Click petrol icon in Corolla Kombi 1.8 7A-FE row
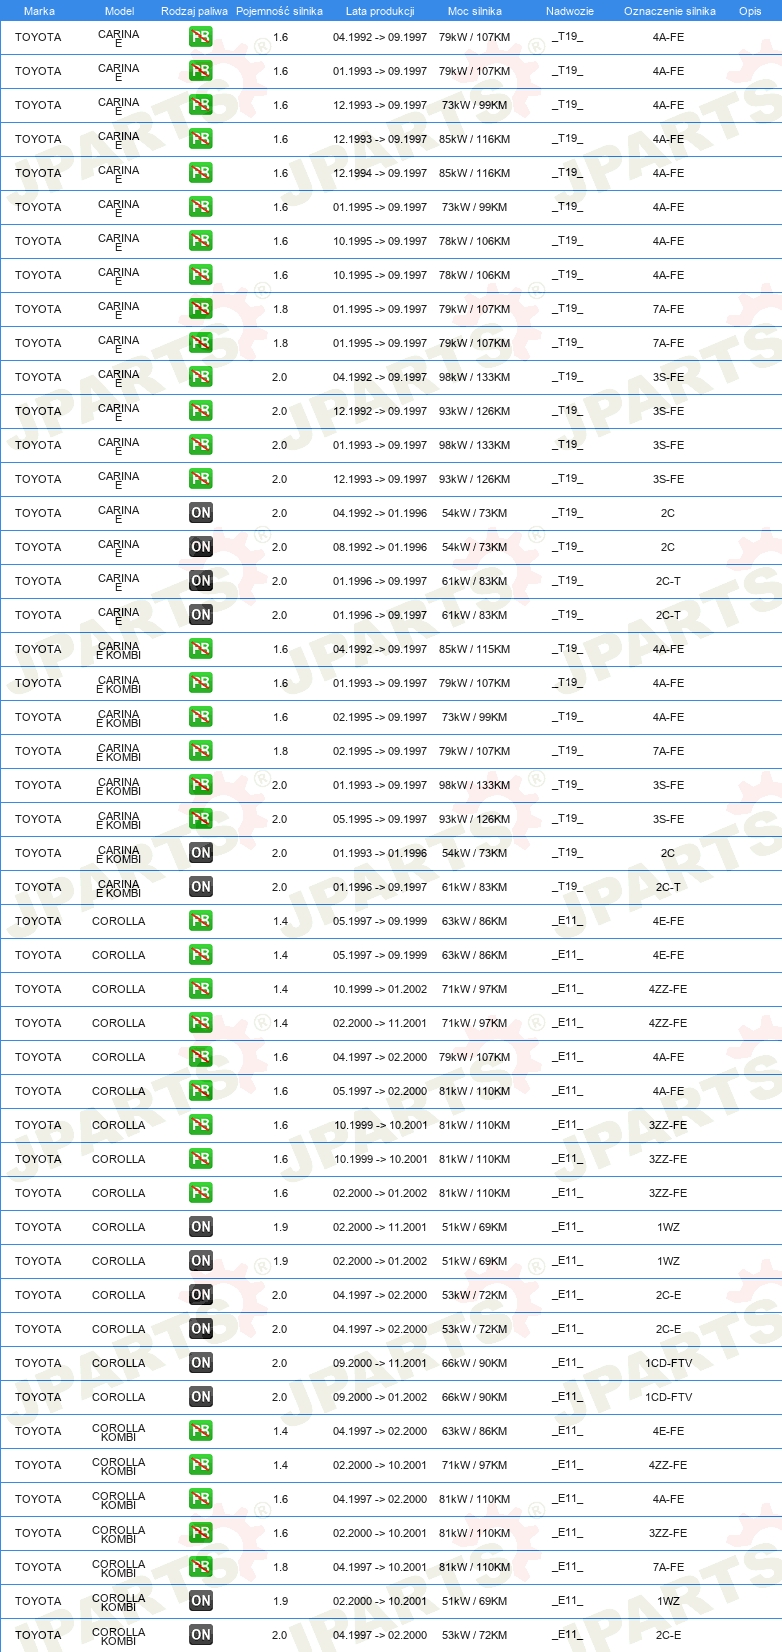782x1652 pixels. pos(201,1567)
